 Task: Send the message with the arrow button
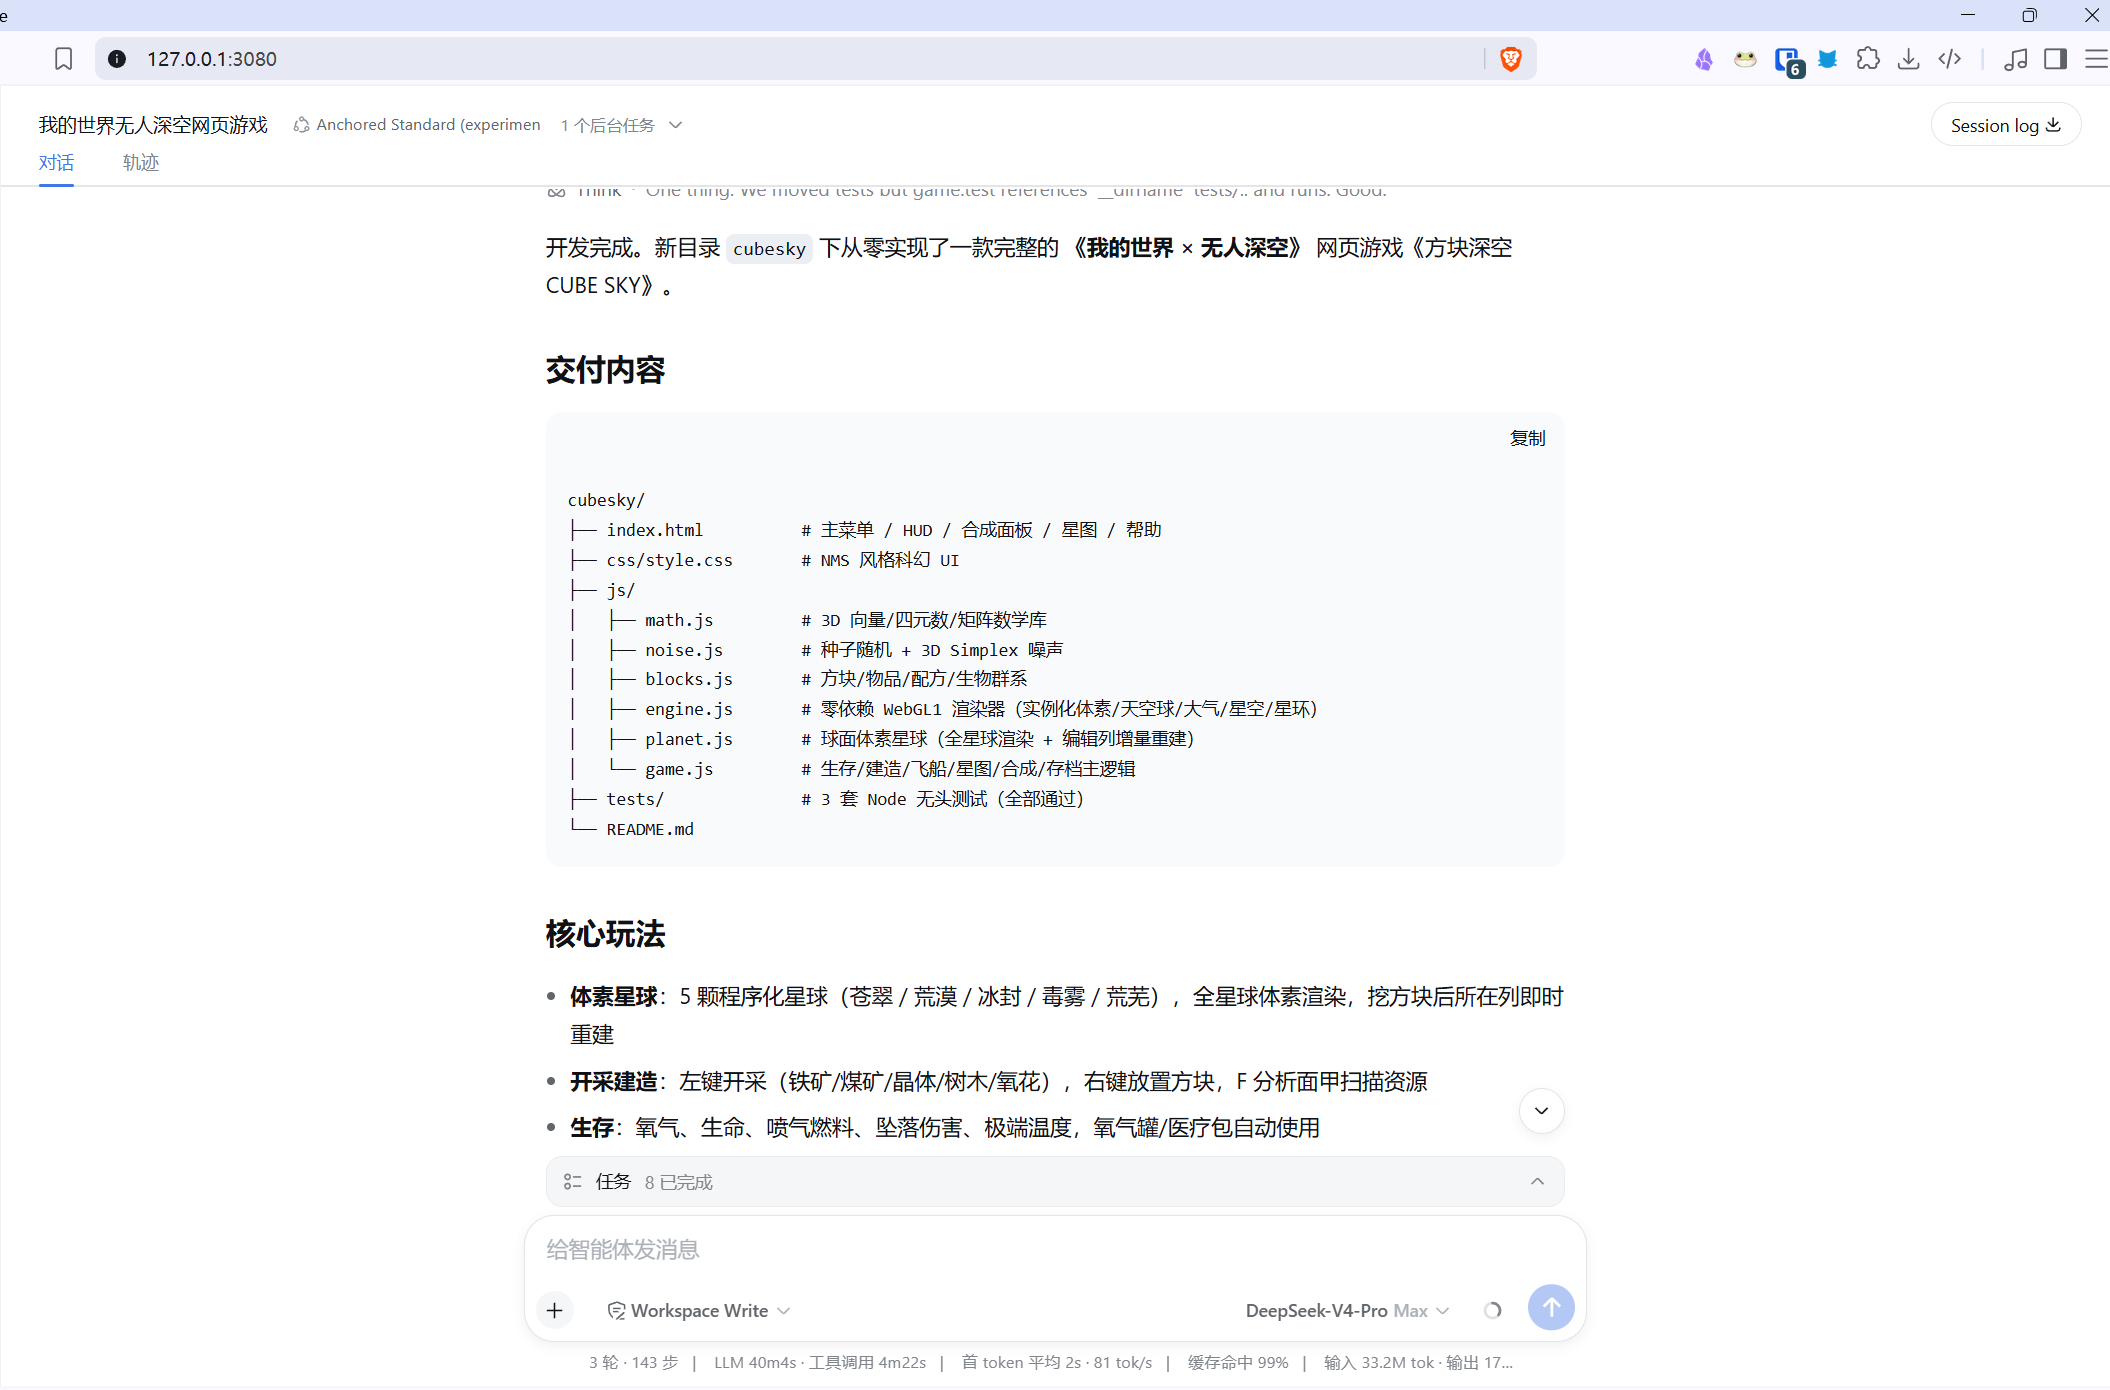[1551, 1307]
